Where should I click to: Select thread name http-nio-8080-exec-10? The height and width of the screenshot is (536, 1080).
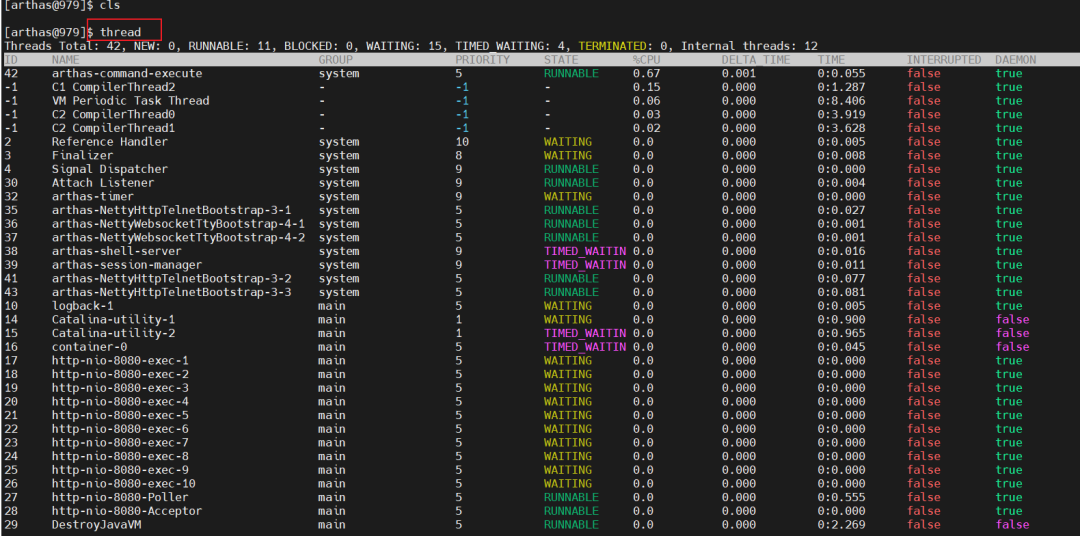[123, 484]
